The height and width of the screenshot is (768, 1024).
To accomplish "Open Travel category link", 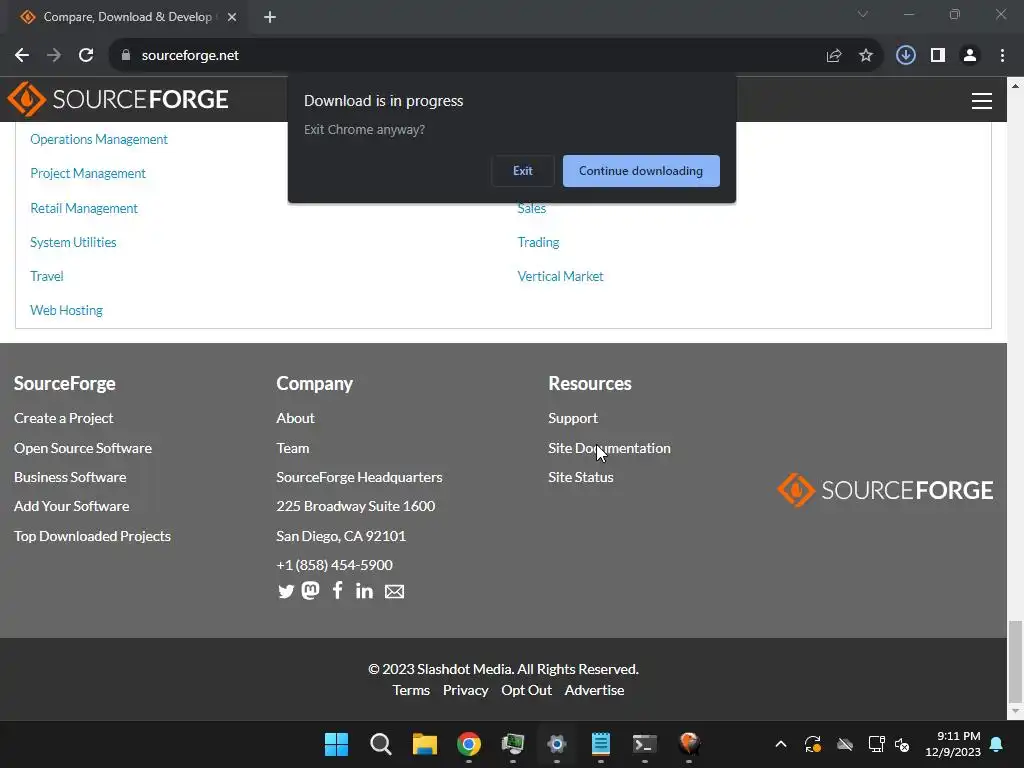I will tap(46, 276).
